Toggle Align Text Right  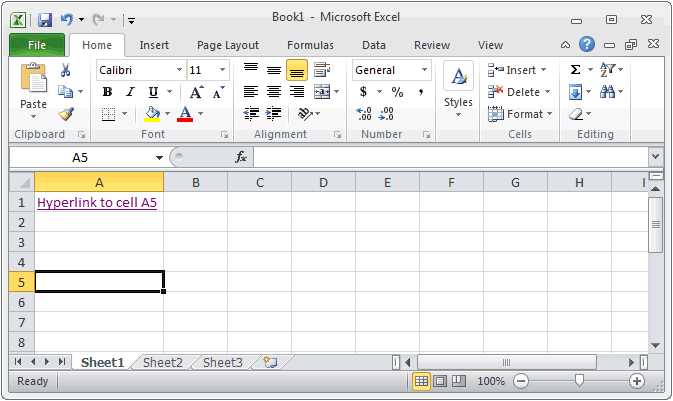[297, 91]
